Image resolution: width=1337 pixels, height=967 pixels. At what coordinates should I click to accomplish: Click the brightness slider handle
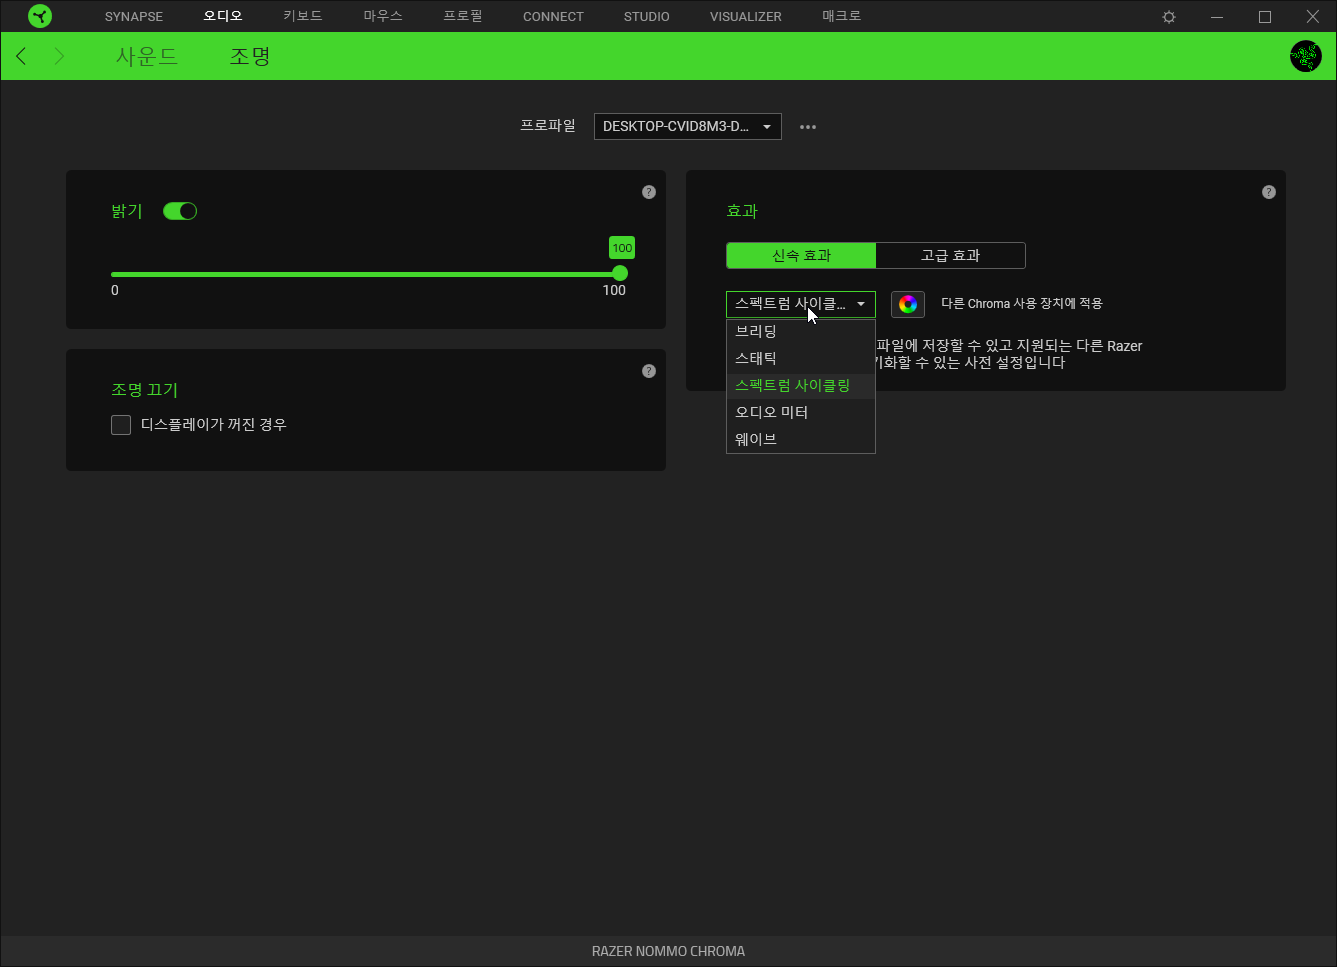click(x=620, y=273)
